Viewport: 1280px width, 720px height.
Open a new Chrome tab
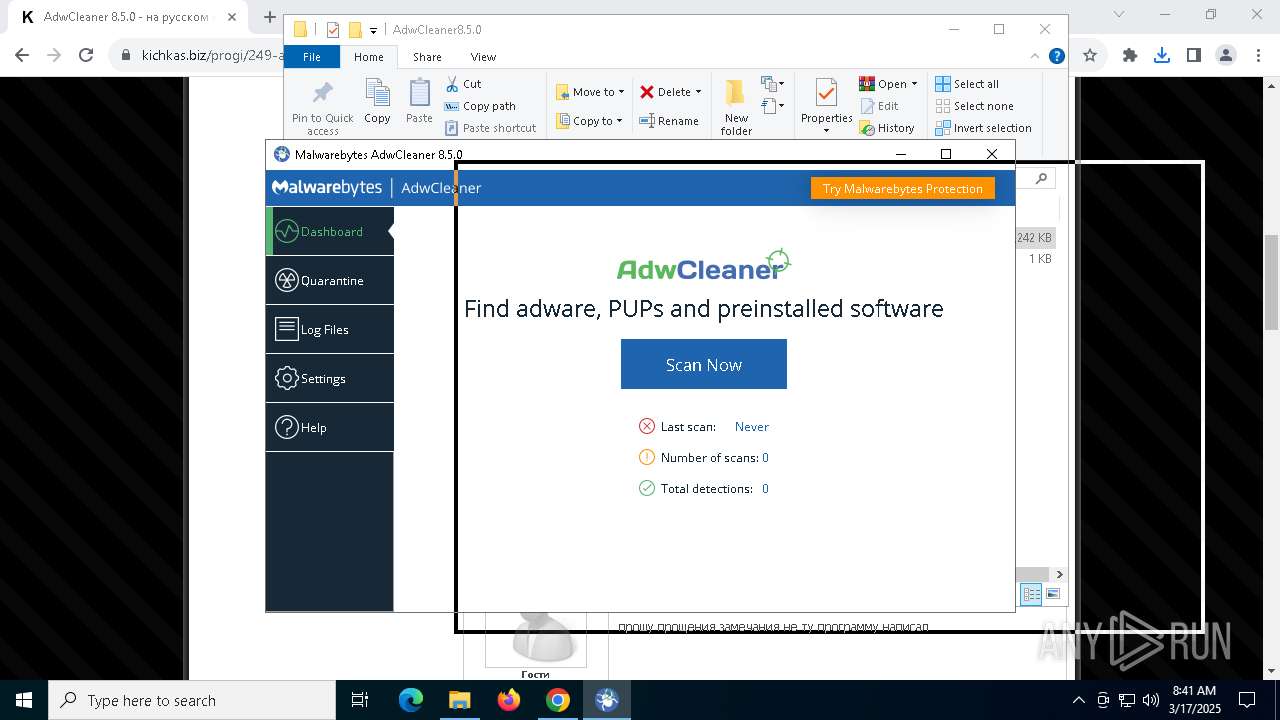(270, 17)
